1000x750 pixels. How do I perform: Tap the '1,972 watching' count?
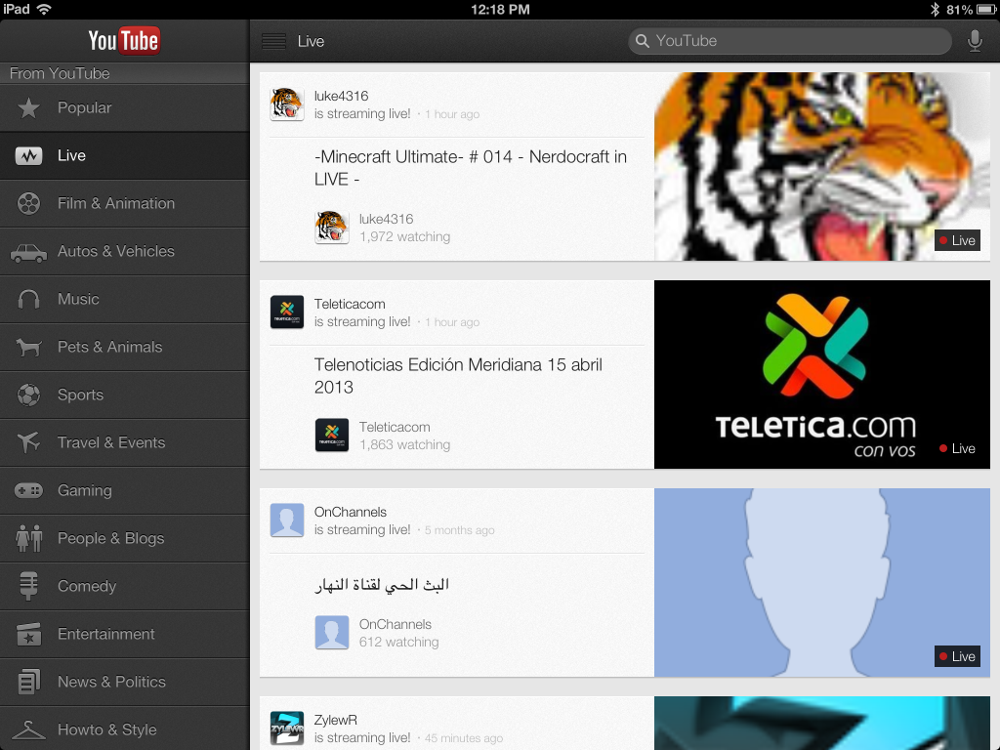click(x=404, y=237)
